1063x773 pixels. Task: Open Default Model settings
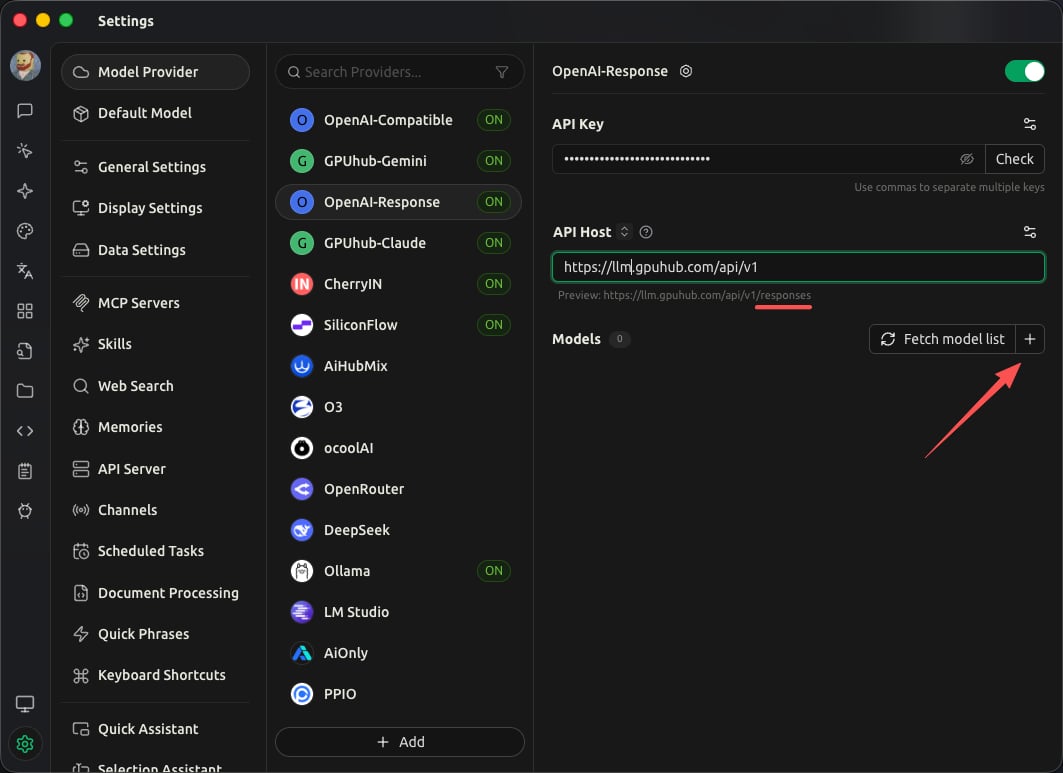coord(155,113)
